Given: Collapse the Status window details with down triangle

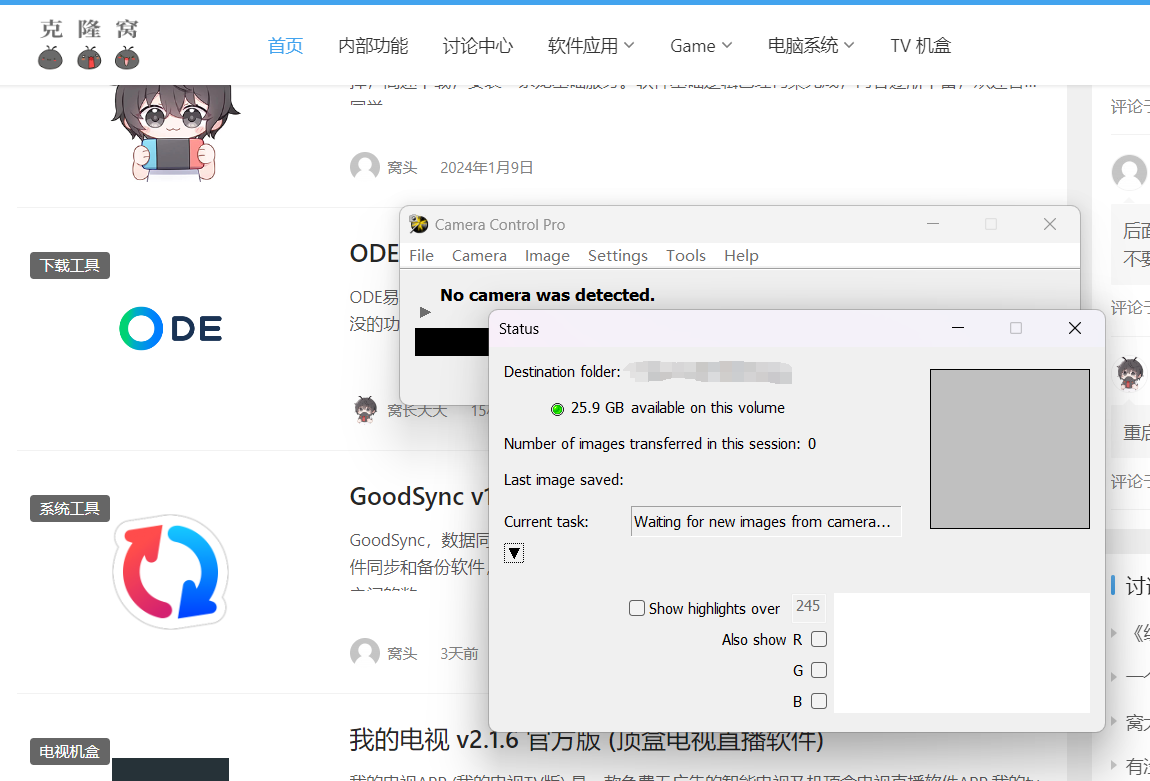Looking at the screenshot, I should (x=514, y=553).
